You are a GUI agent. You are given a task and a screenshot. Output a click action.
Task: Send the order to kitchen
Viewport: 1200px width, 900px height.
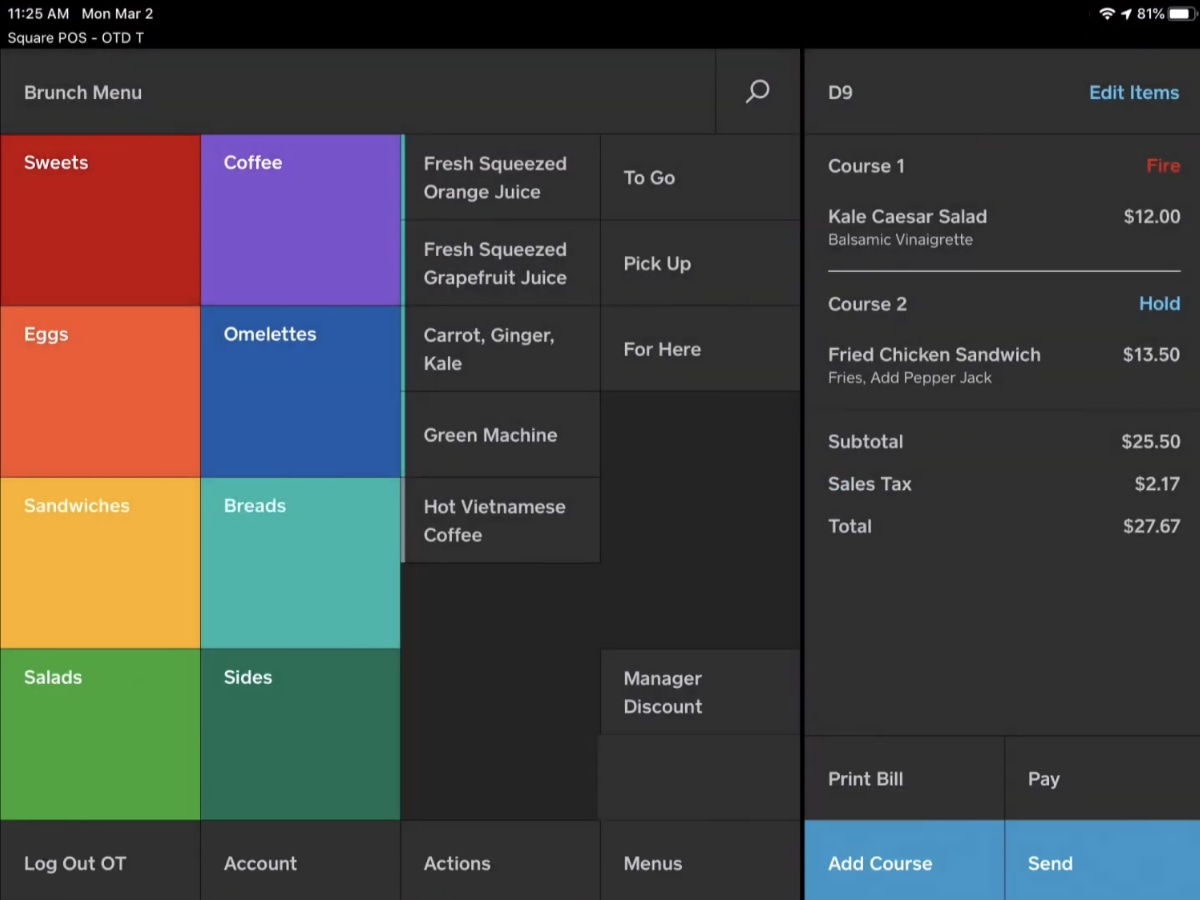[x=1102, y=861]
